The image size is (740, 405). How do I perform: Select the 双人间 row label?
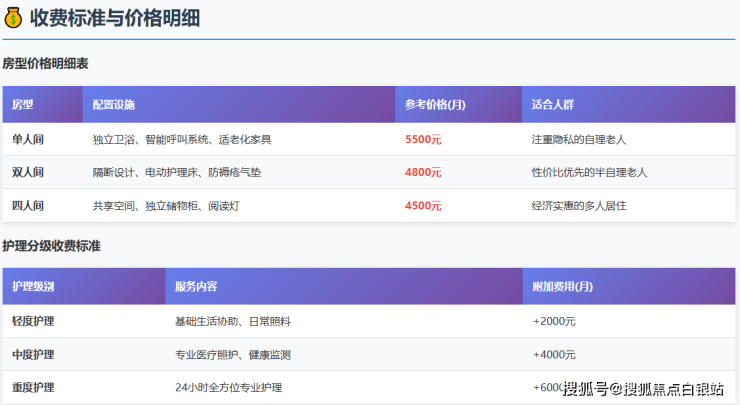pyautogui.click(x=28, y=173)
